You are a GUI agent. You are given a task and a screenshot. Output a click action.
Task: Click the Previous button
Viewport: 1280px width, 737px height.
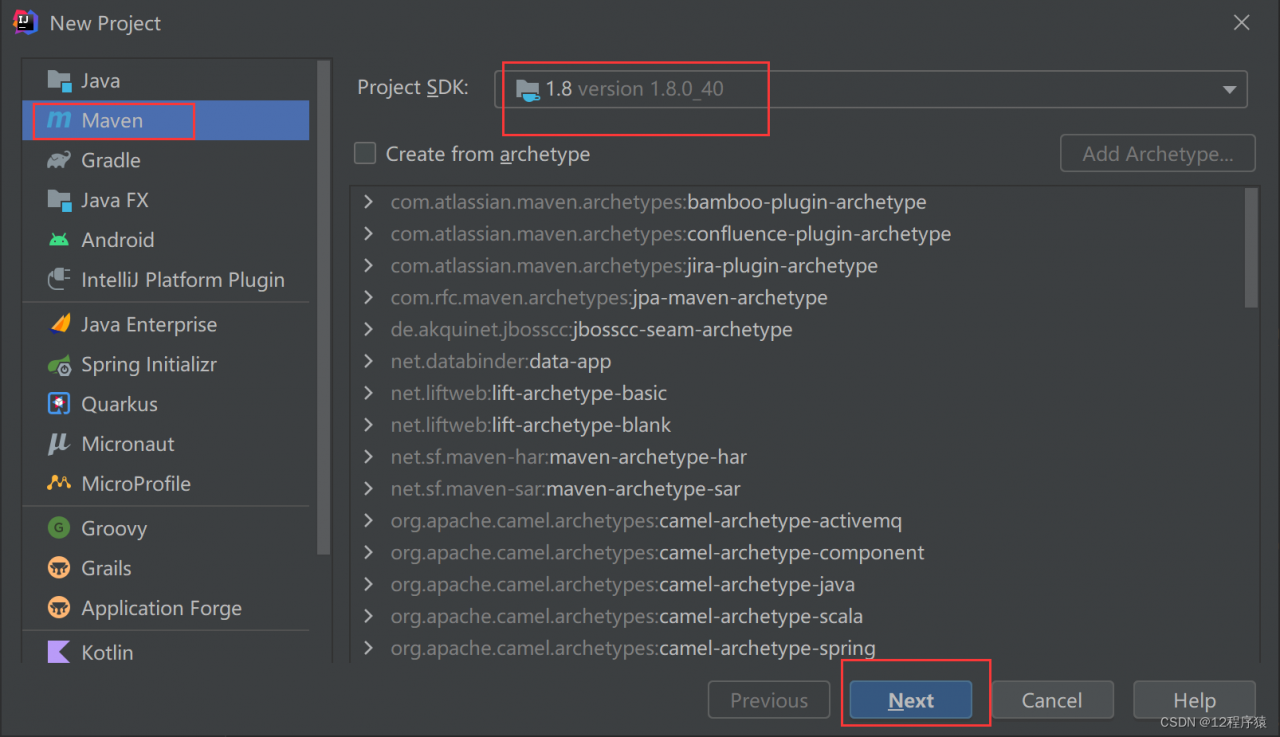769,701
